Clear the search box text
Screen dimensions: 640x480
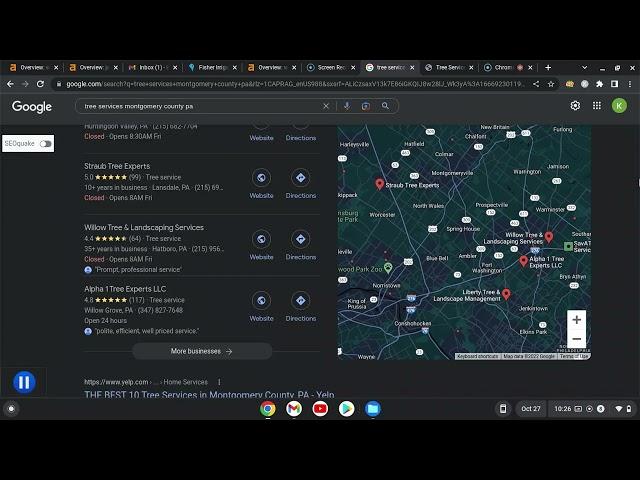pyautogui.click(x=326, y=106)
